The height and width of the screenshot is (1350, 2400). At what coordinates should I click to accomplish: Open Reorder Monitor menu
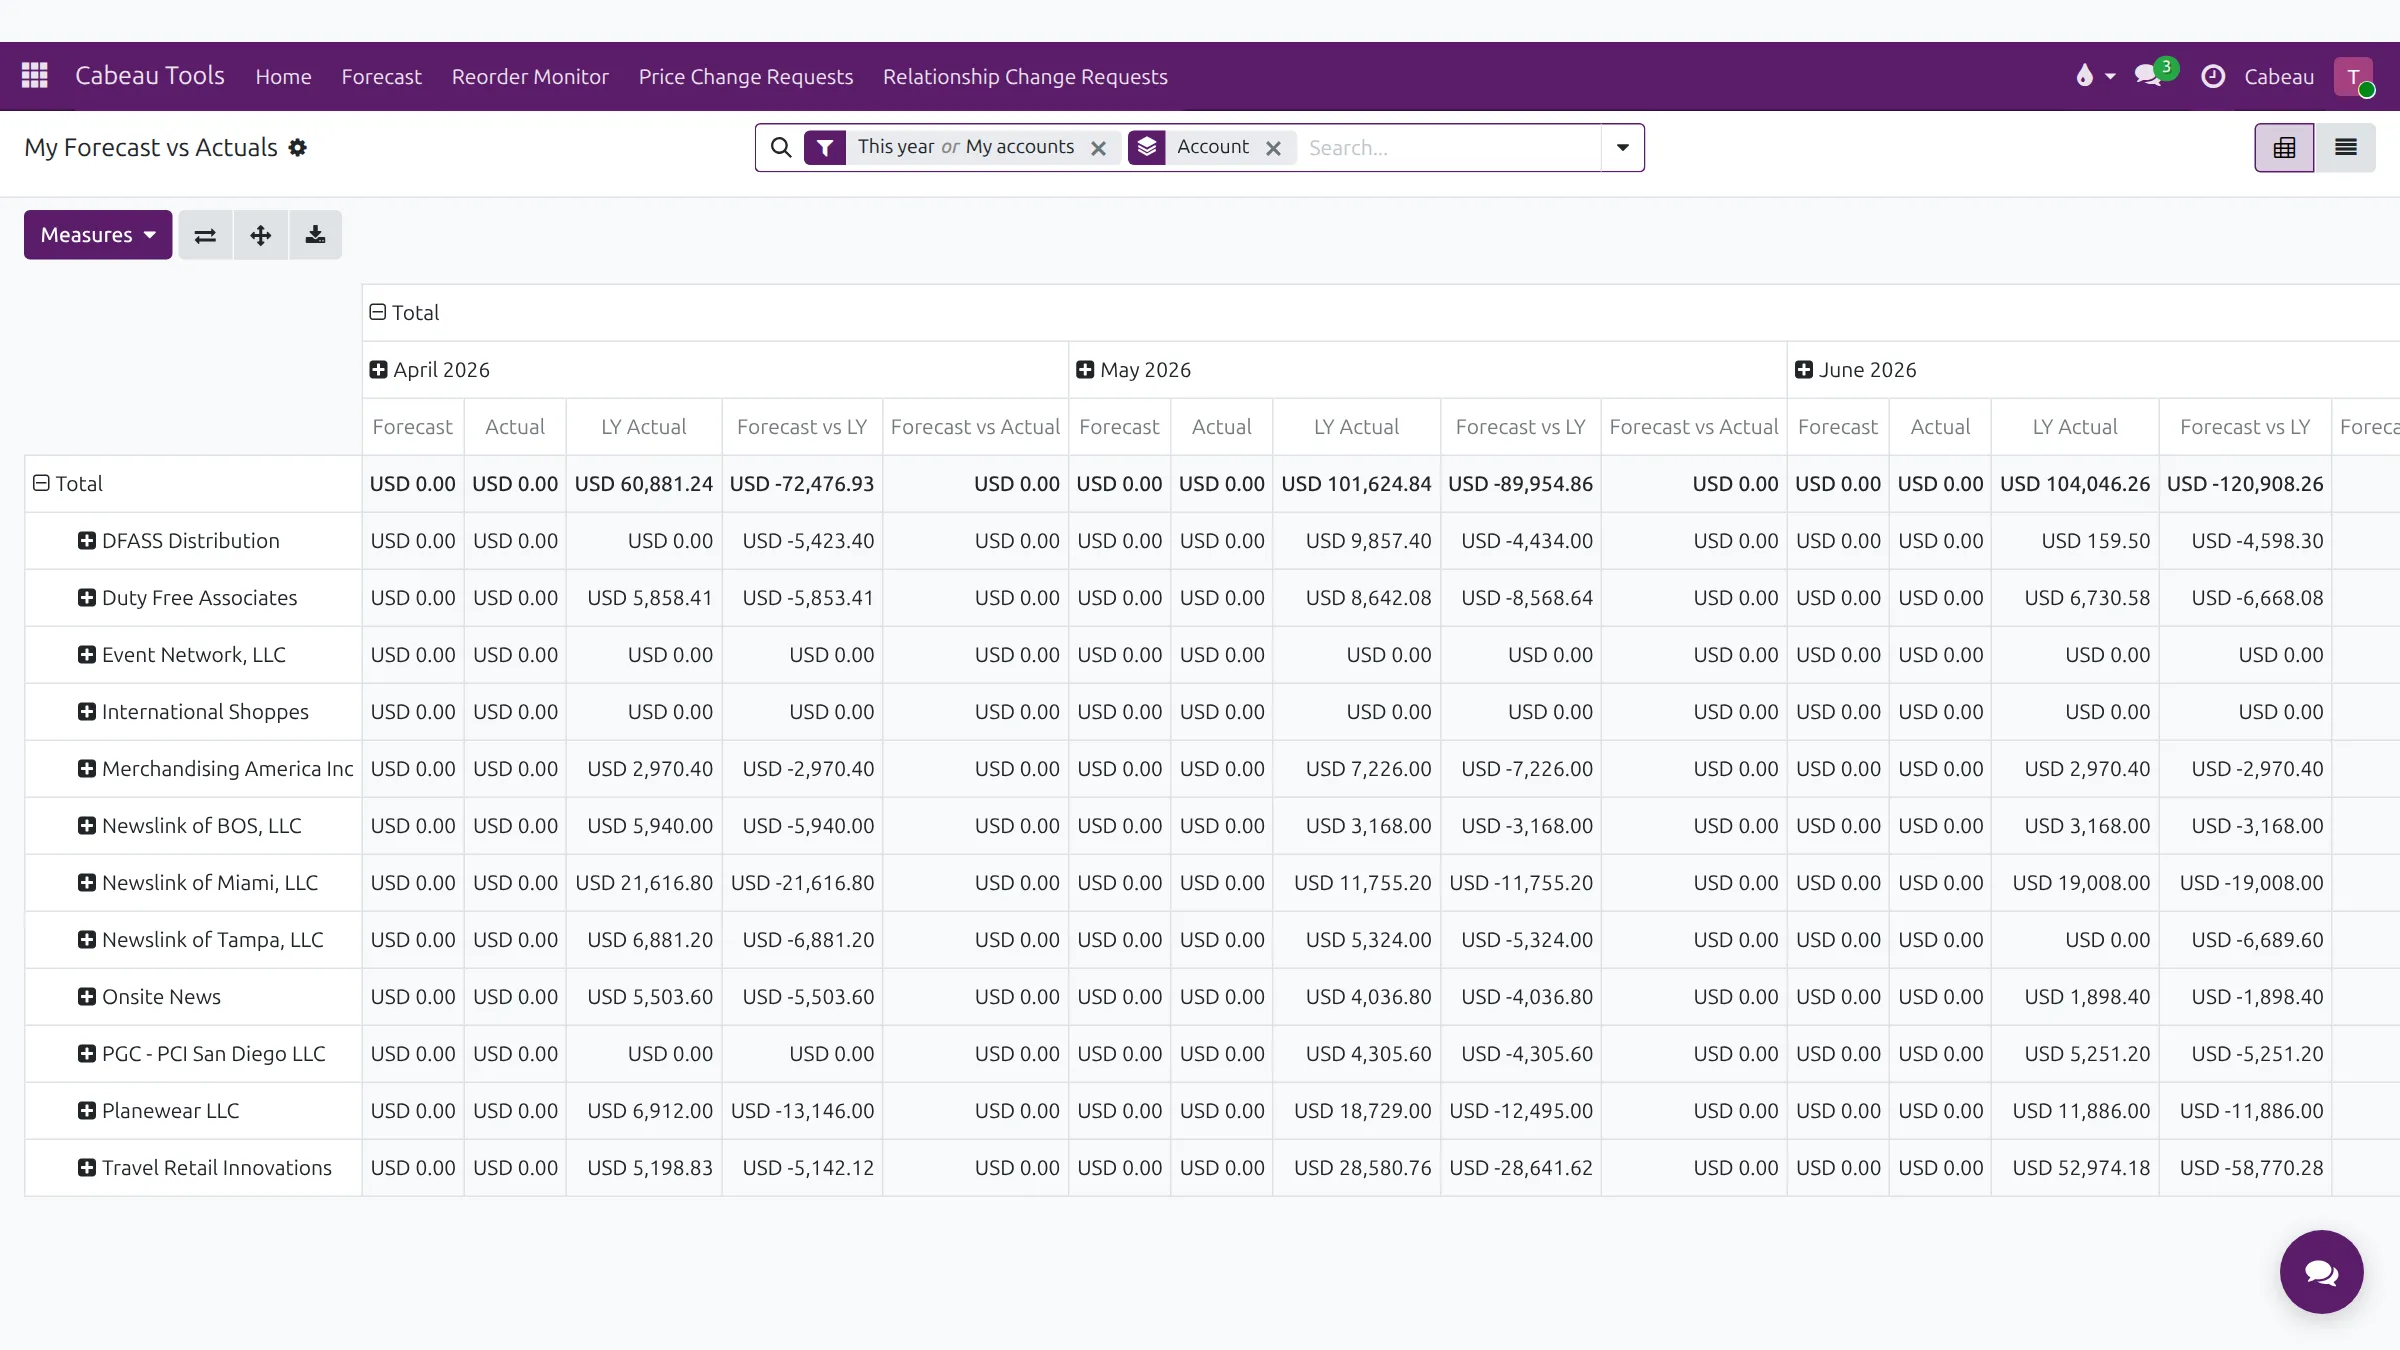click(x=530, y=76)
